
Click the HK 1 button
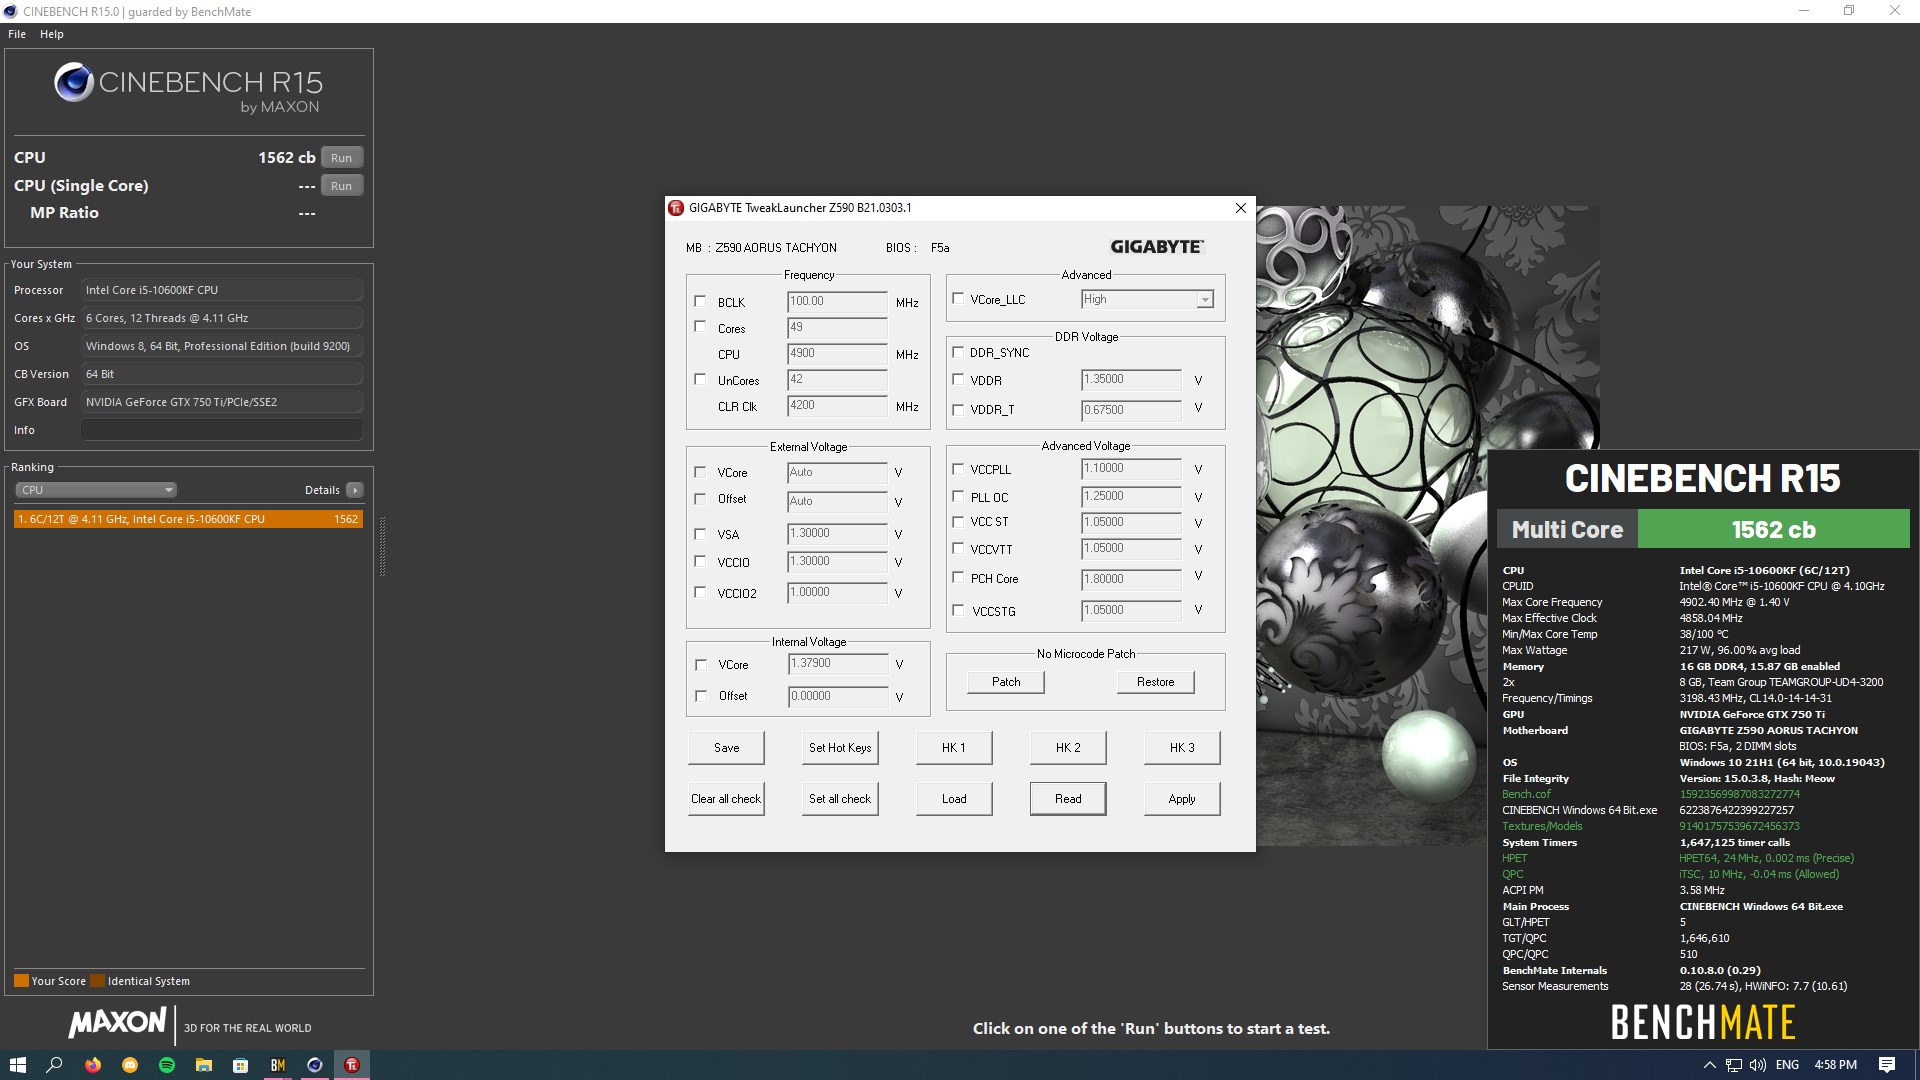(954, 748)
